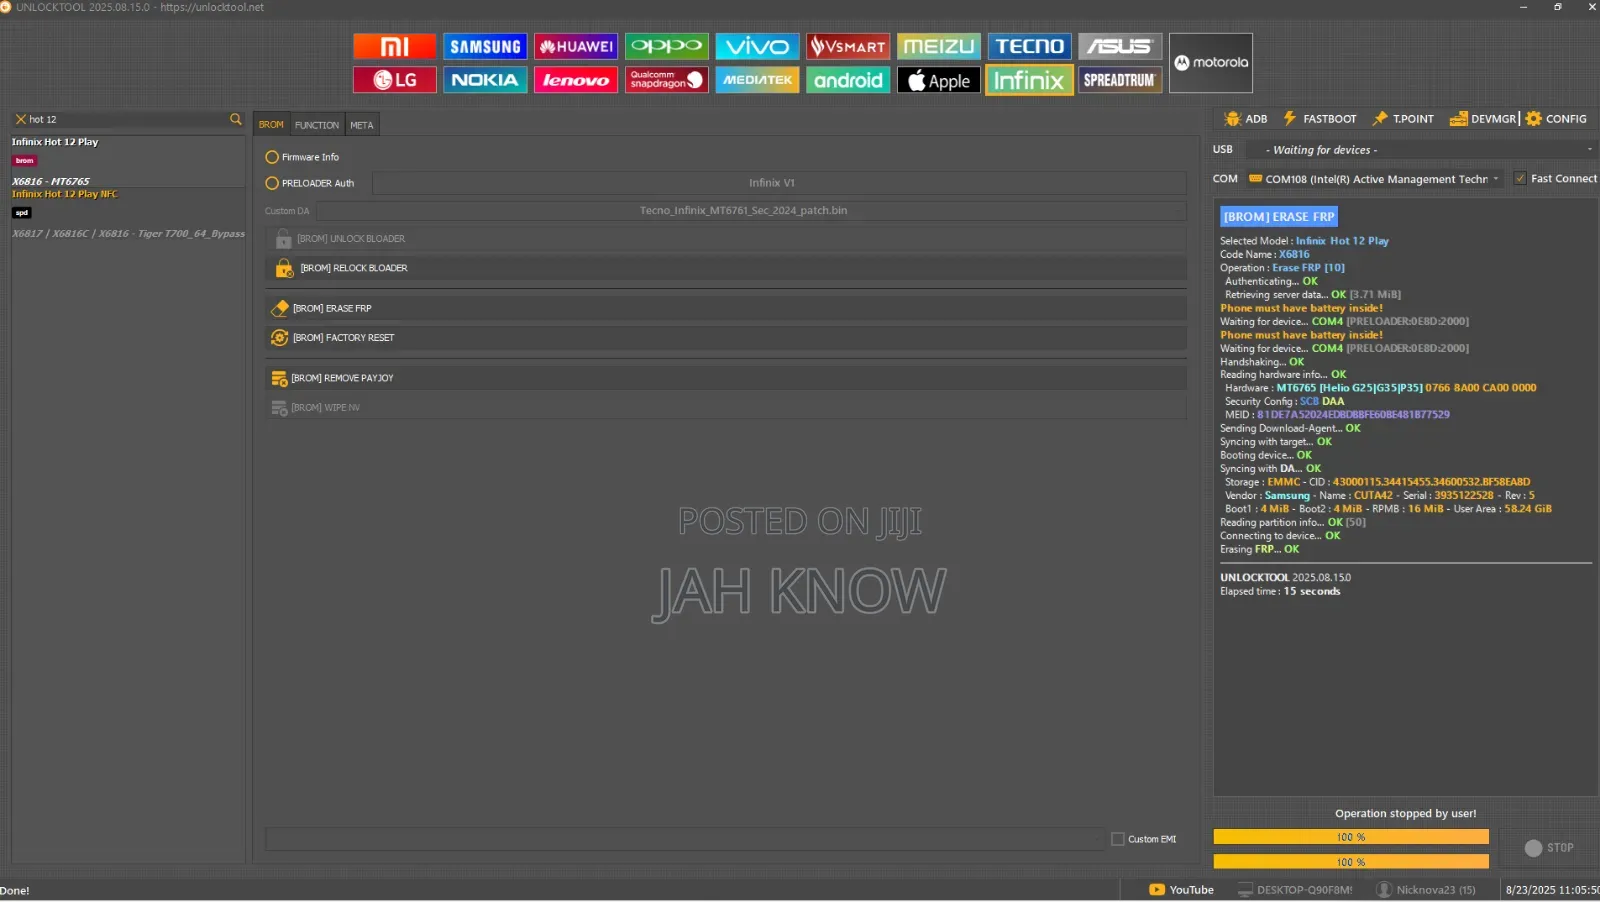Select the Infinix brand logo

(1030, 80)
